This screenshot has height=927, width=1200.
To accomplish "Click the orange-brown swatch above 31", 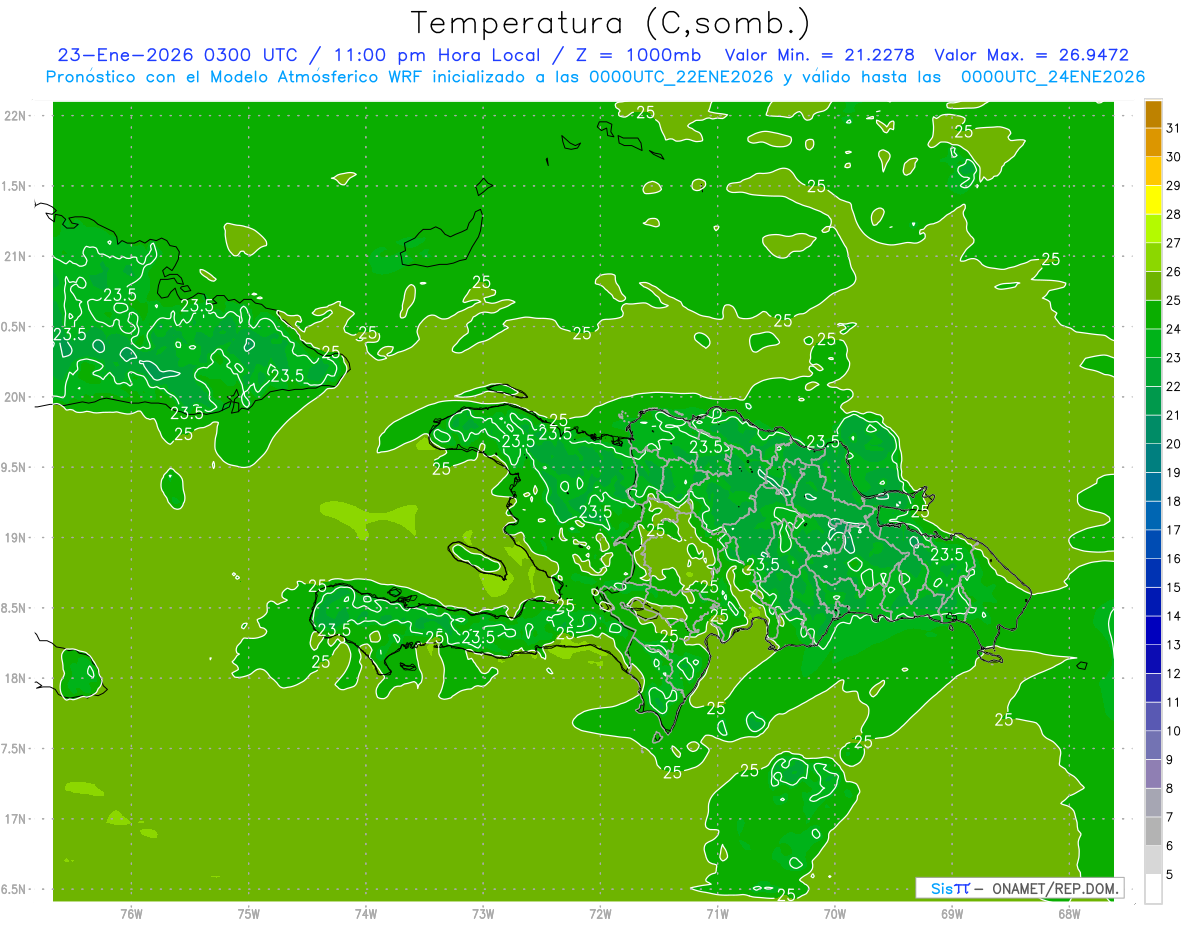I will pyautogui.click(x=1153, y=114).
